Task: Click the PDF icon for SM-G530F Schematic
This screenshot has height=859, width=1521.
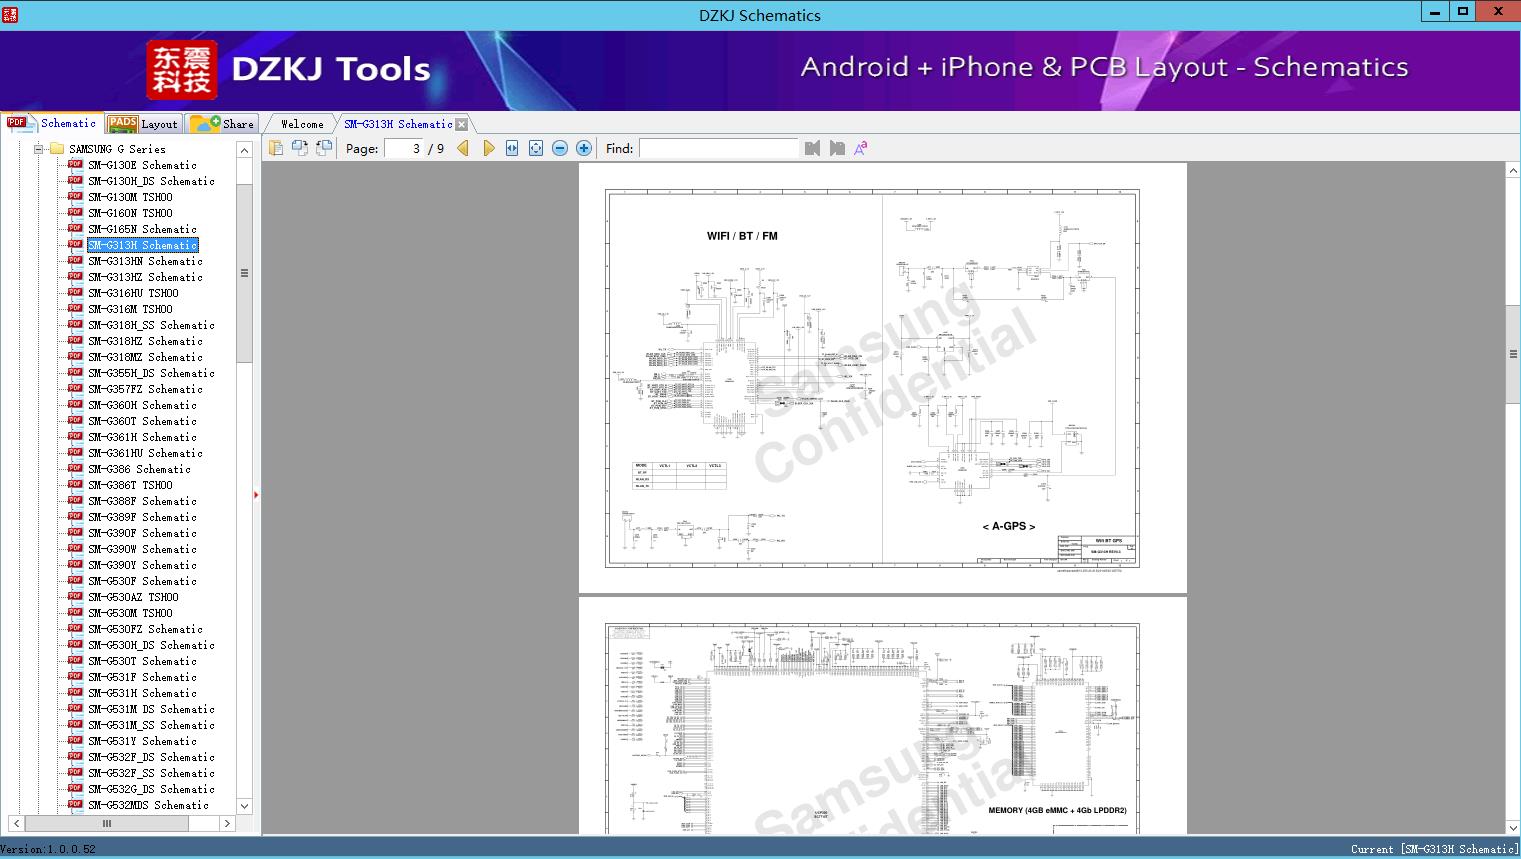Action: 75,581
